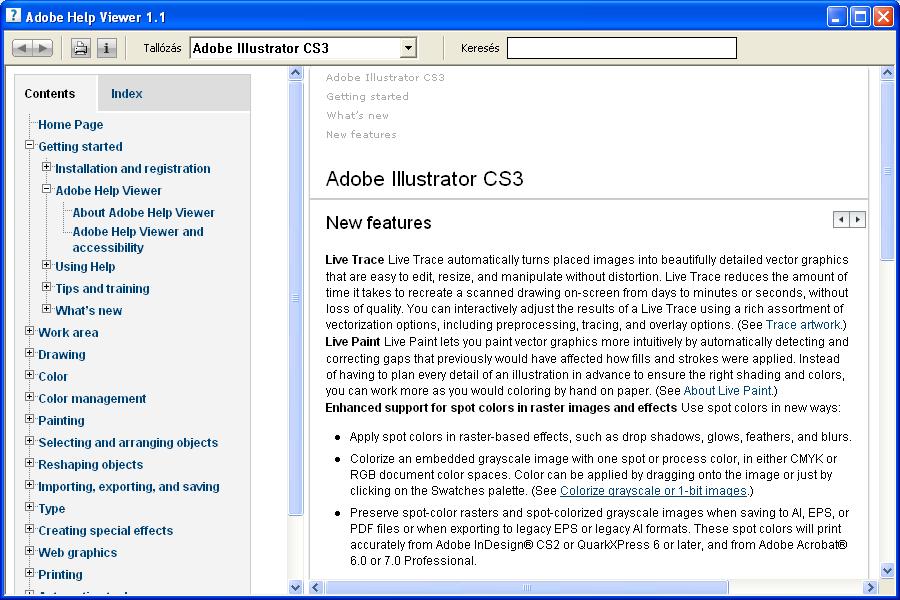The width and height of the screenshot is (900, 600).
Task: Click the Adobe Help Viewer title bar icon
Action: 13,16
